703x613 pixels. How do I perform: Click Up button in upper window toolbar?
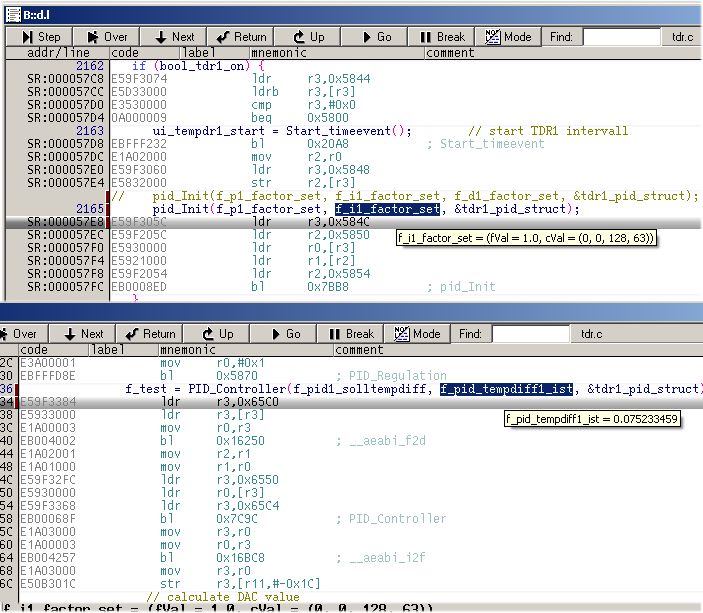(308, 37)
